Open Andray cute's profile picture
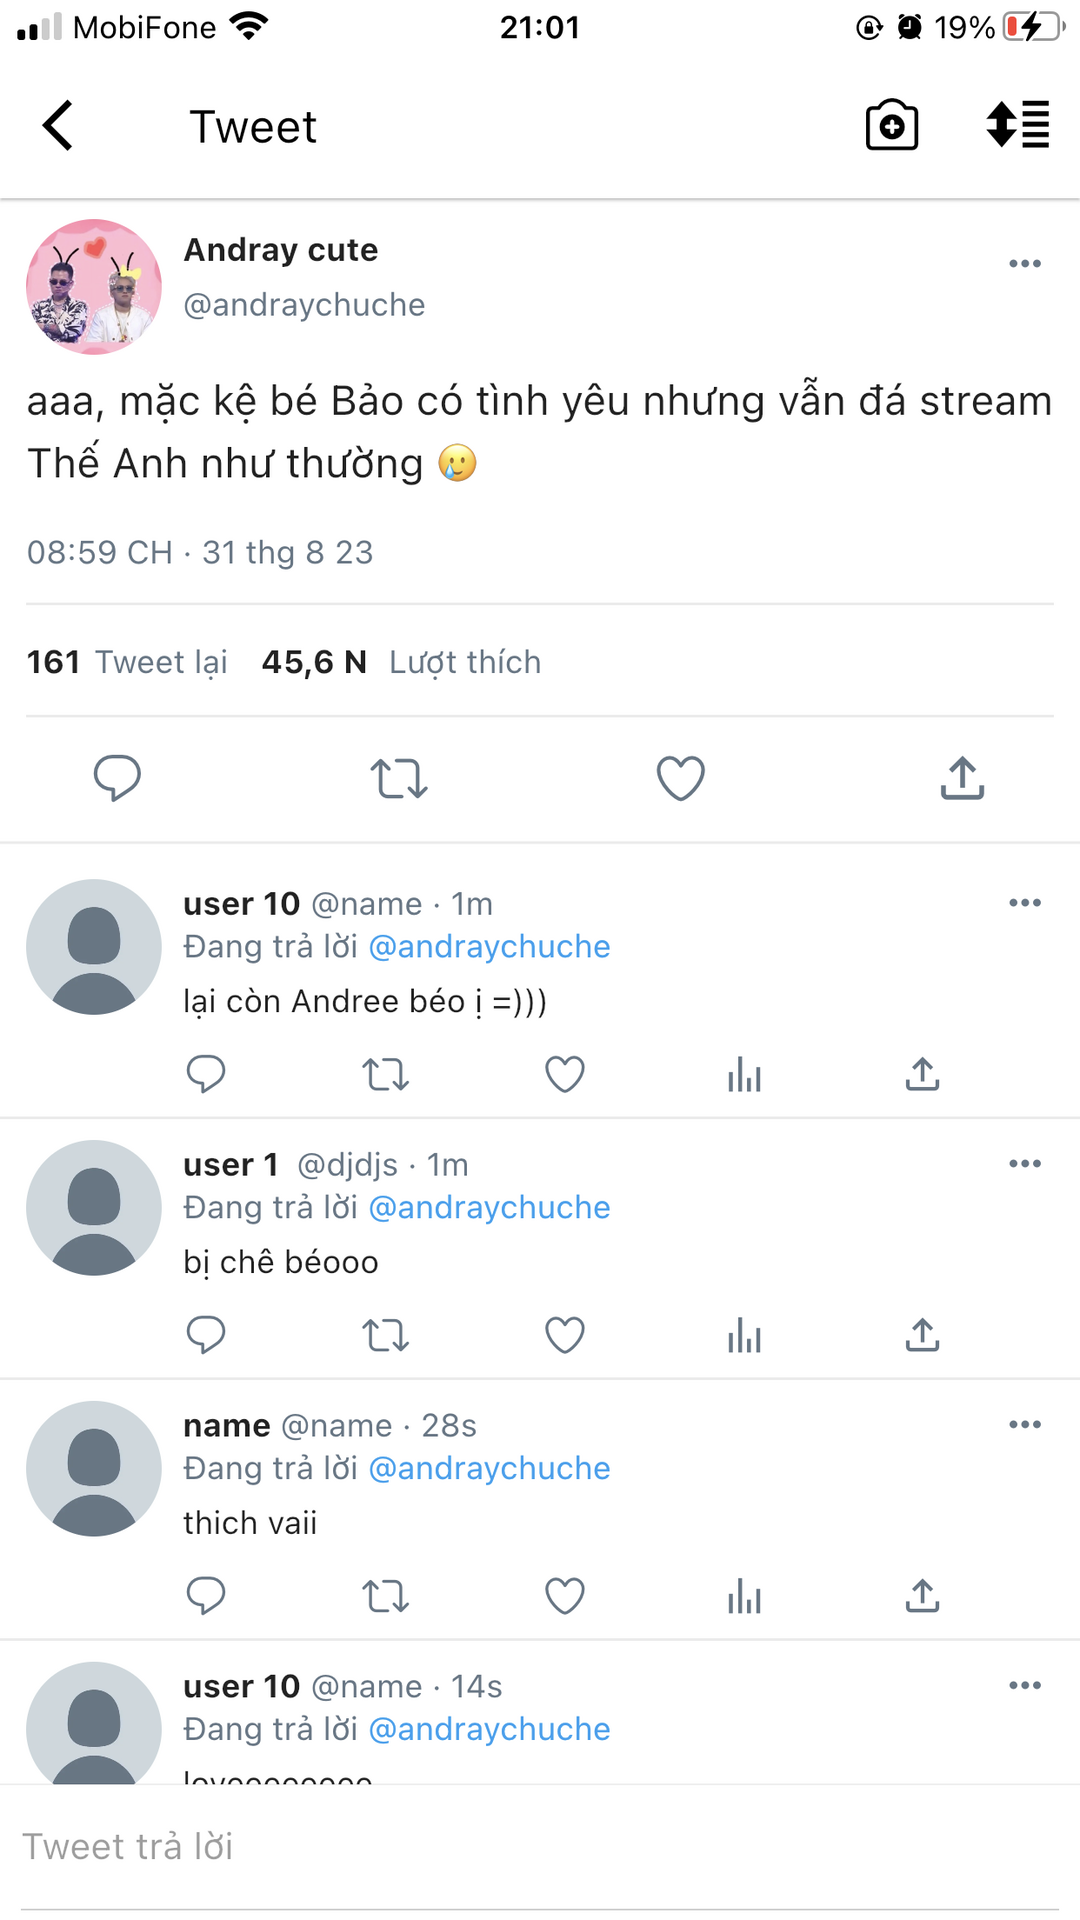This screenshot has width=1080, height=1920. point(94,287)
